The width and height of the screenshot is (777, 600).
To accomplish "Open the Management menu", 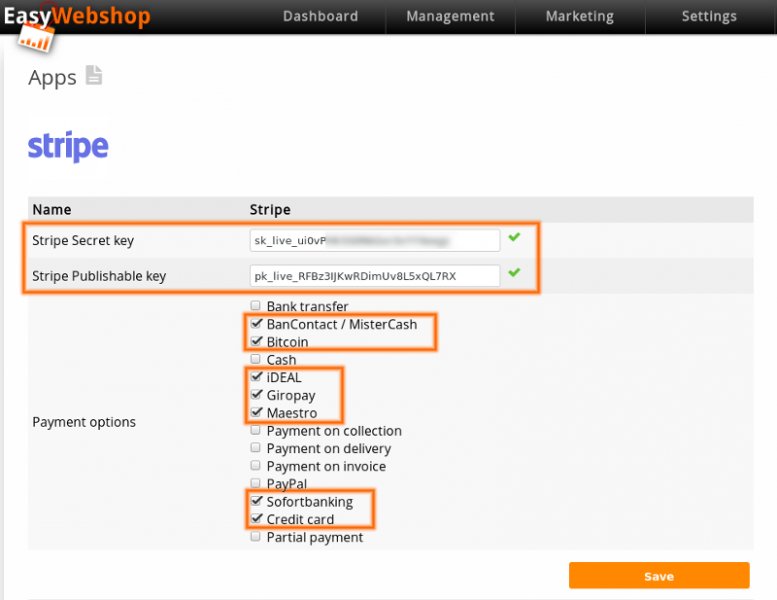I will coord(450,16).
